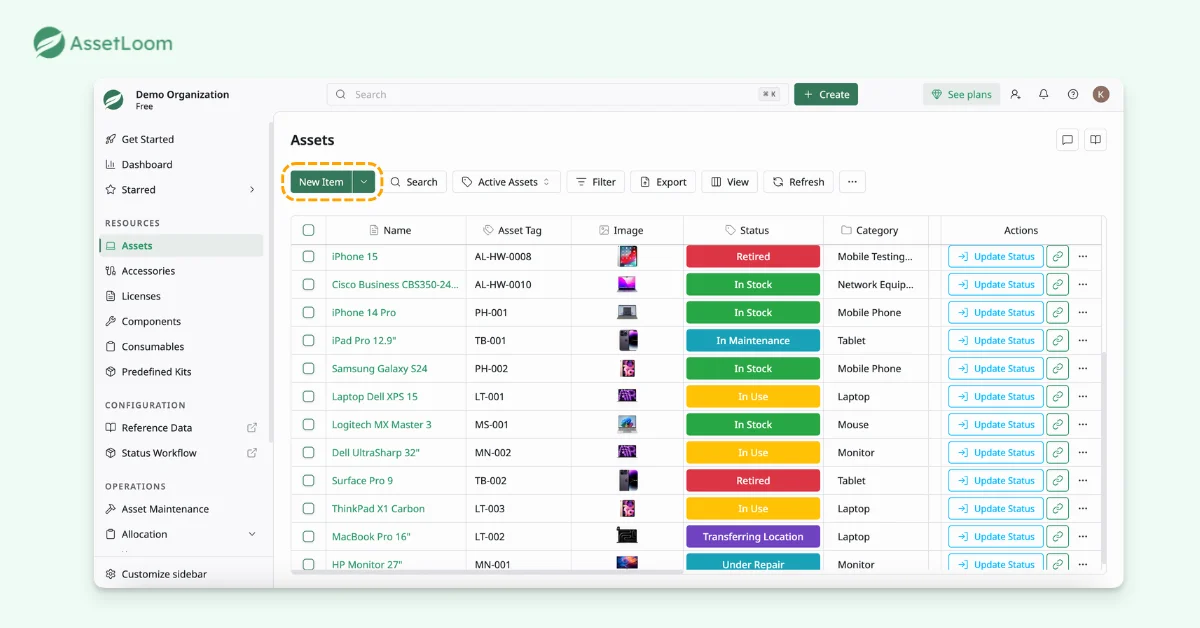Click Demo Organization logo icon
The width and height of the screenshot is (1200, 628).
pyautogui.click(x=113, y=99)
